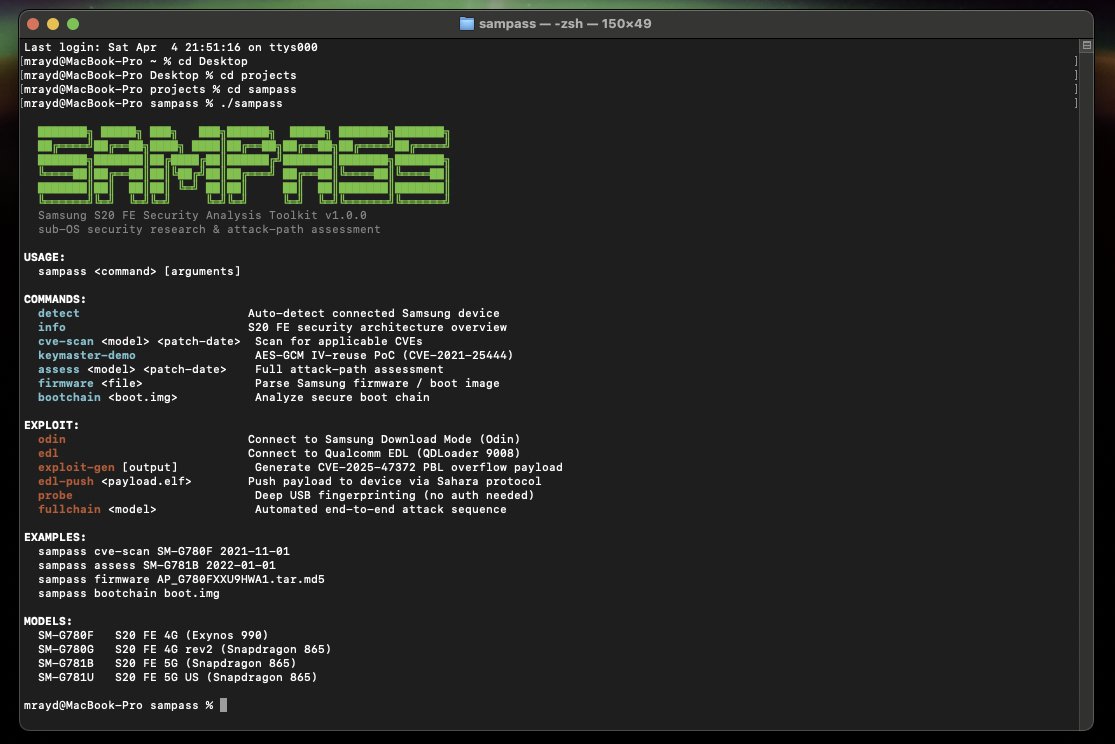Click model row SM-G781U S20 FE 5G US
The width and height of the screenshot is (1115, 744).
click(x=178, y=677)
